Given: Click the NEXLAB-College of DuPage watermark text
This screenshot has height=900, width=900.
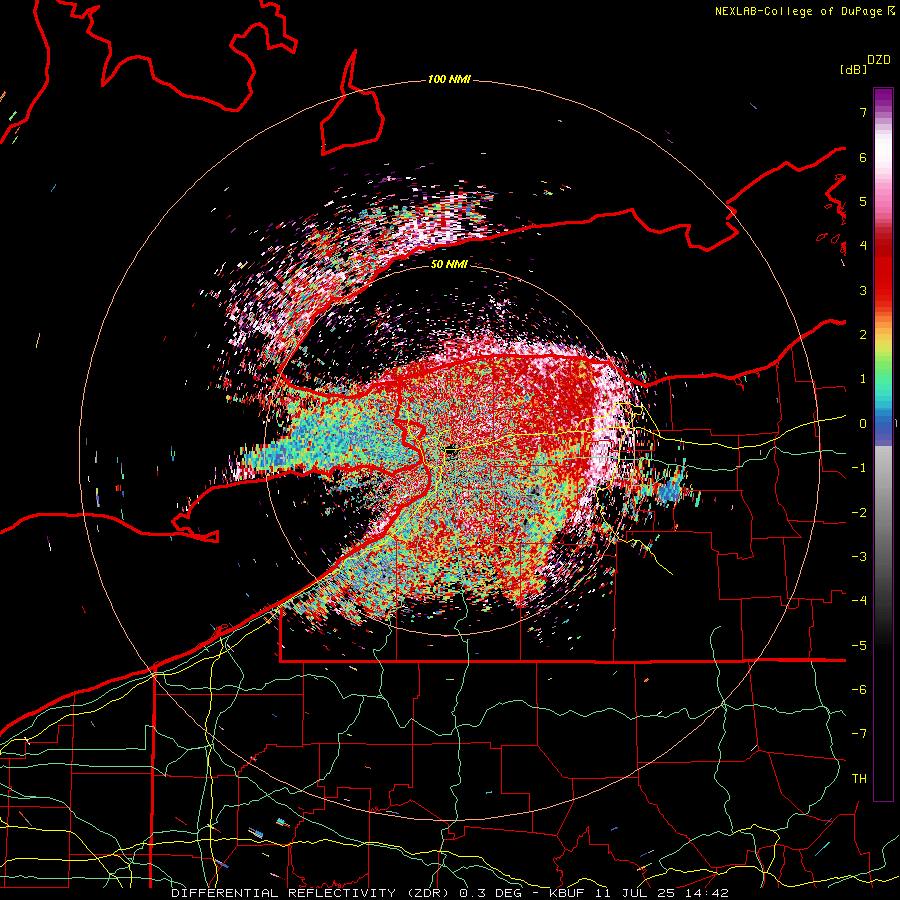Looking at the screenshot, I should [798, 11].
